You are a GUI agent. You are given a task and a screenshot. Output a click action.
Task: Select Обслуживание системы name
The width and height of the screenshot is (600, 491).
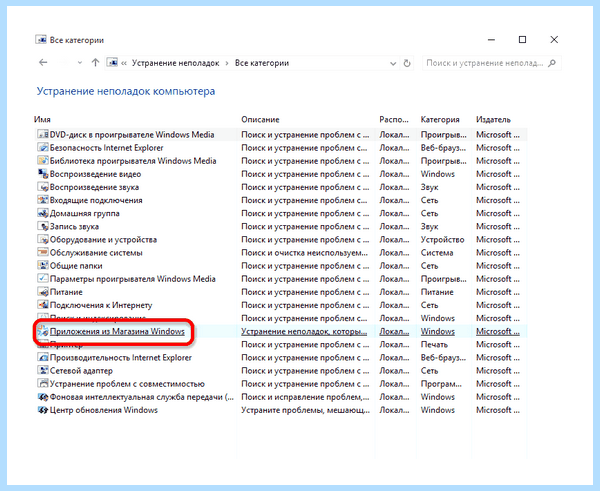(96, 253)
